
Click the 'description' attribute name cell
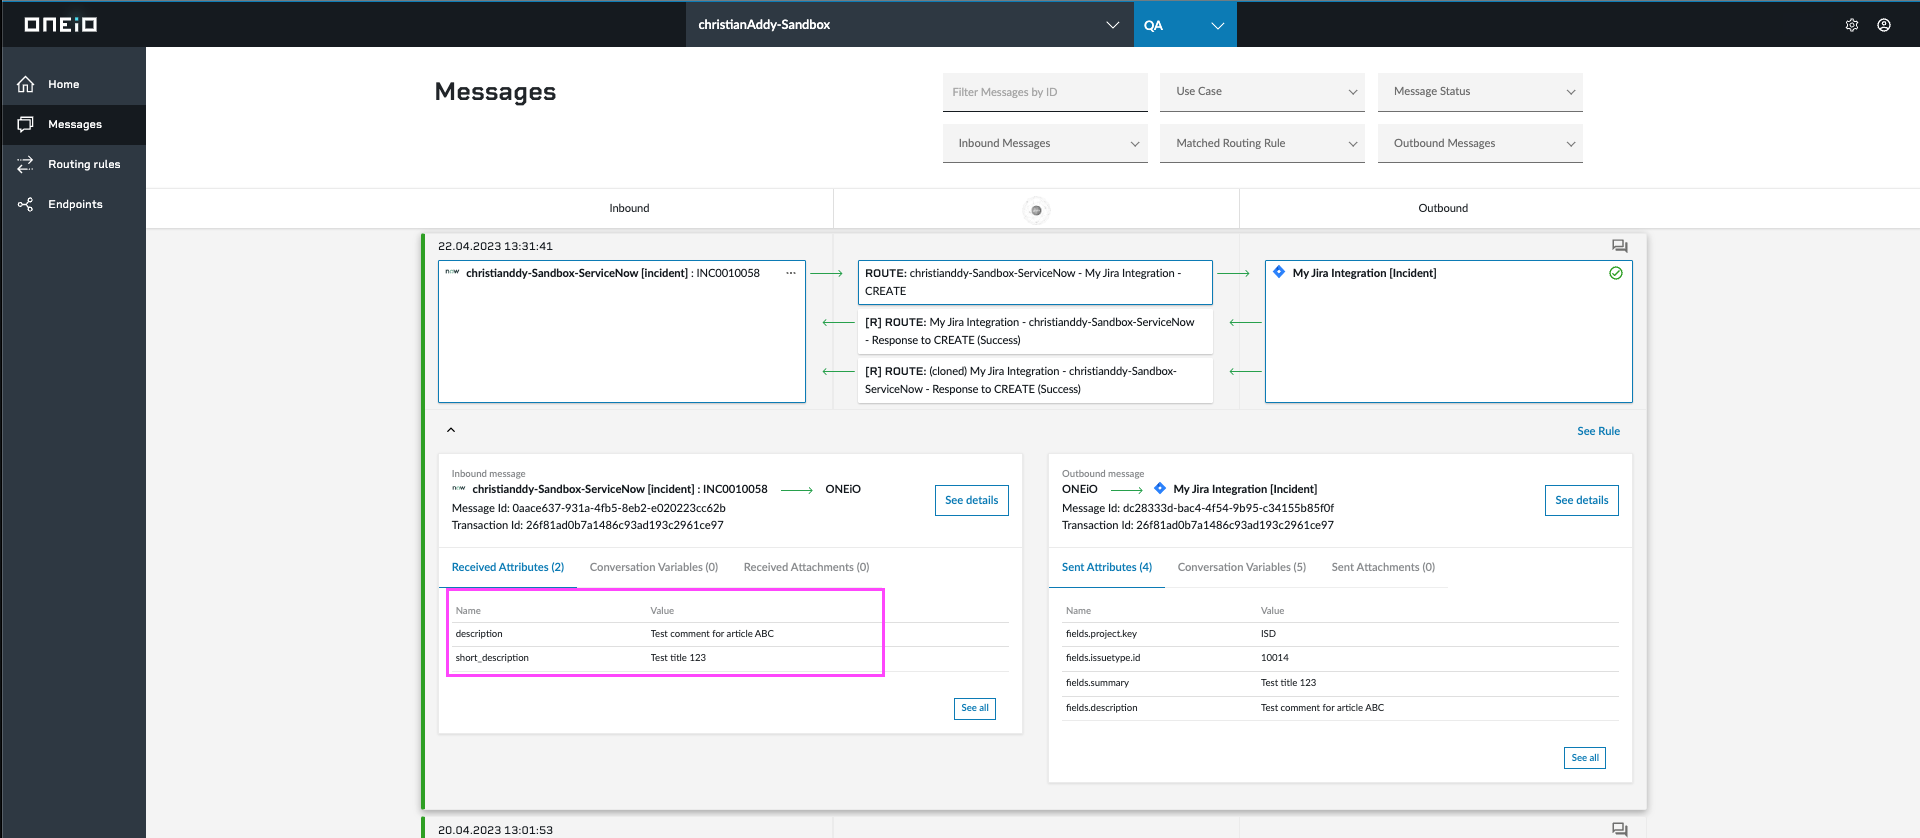click(479, 634)
